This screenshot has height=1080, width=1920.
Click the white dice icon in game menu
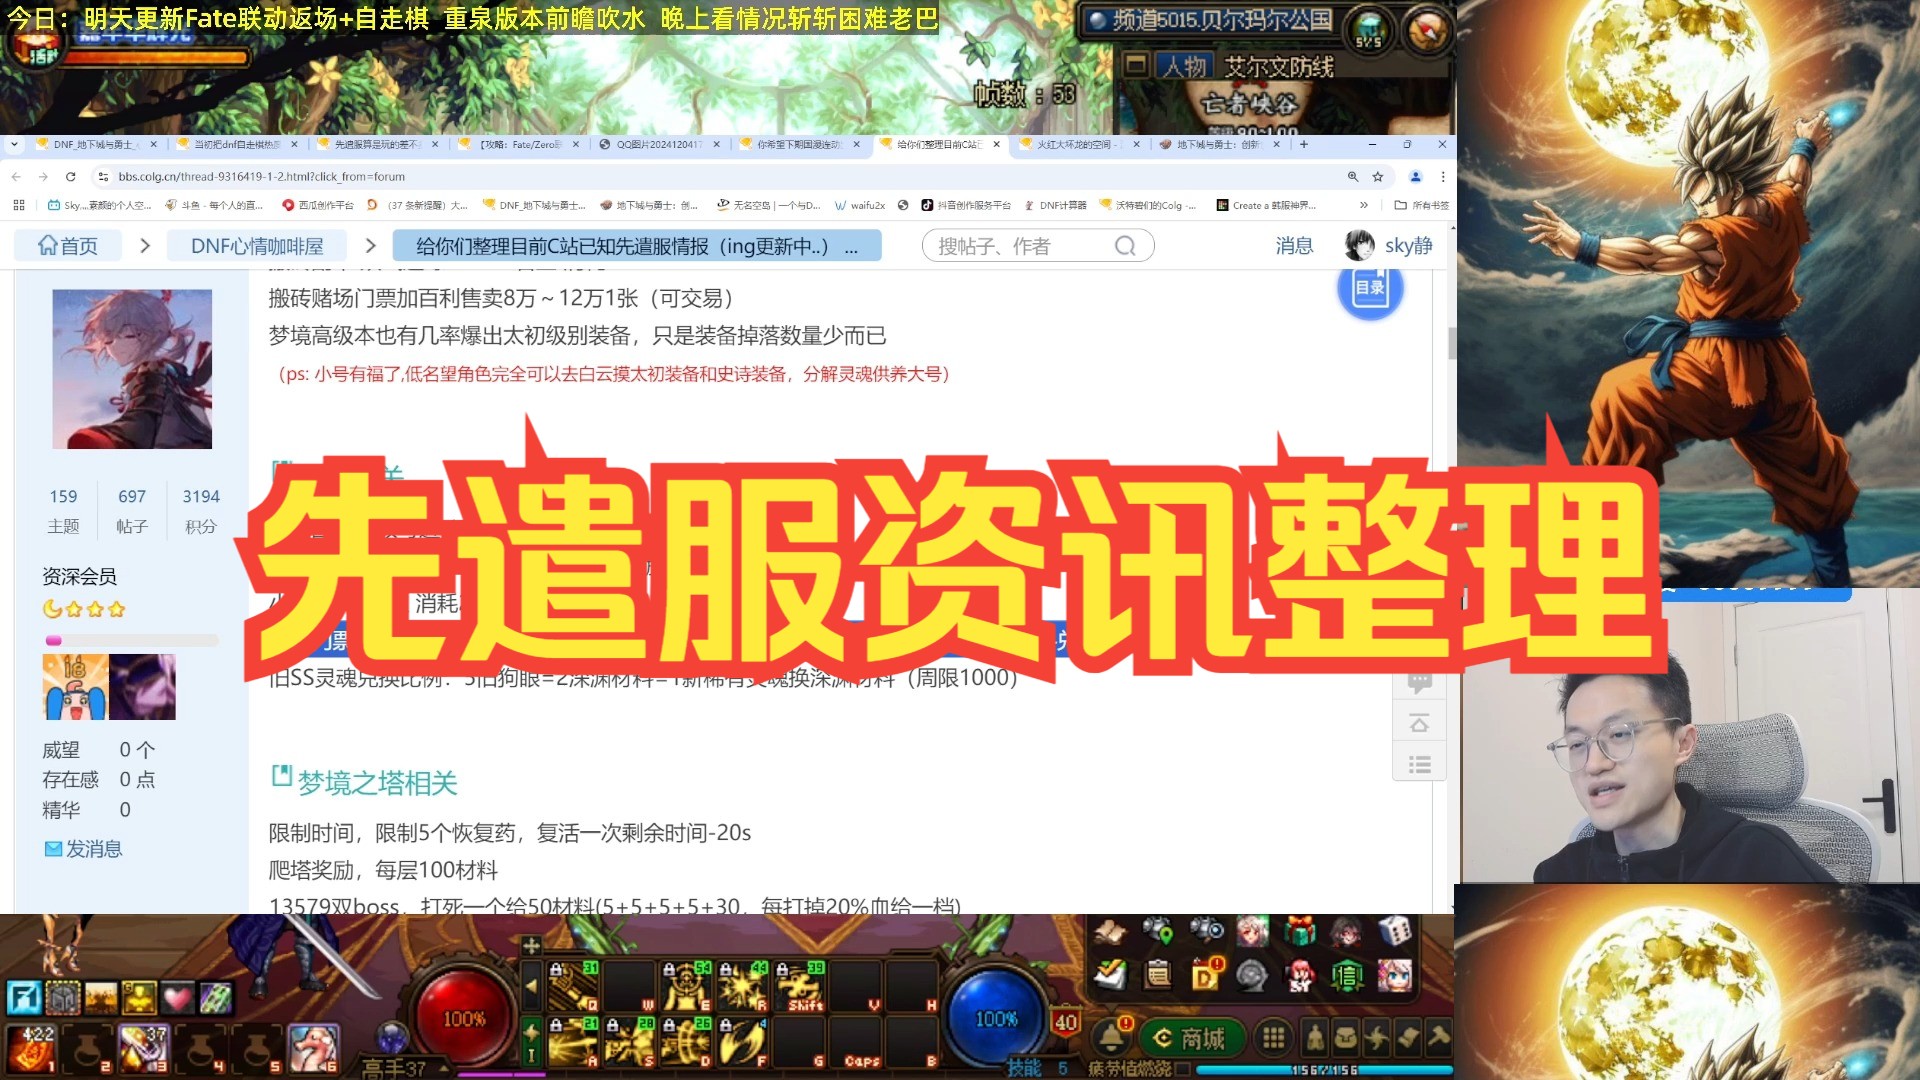point(1394,932)
